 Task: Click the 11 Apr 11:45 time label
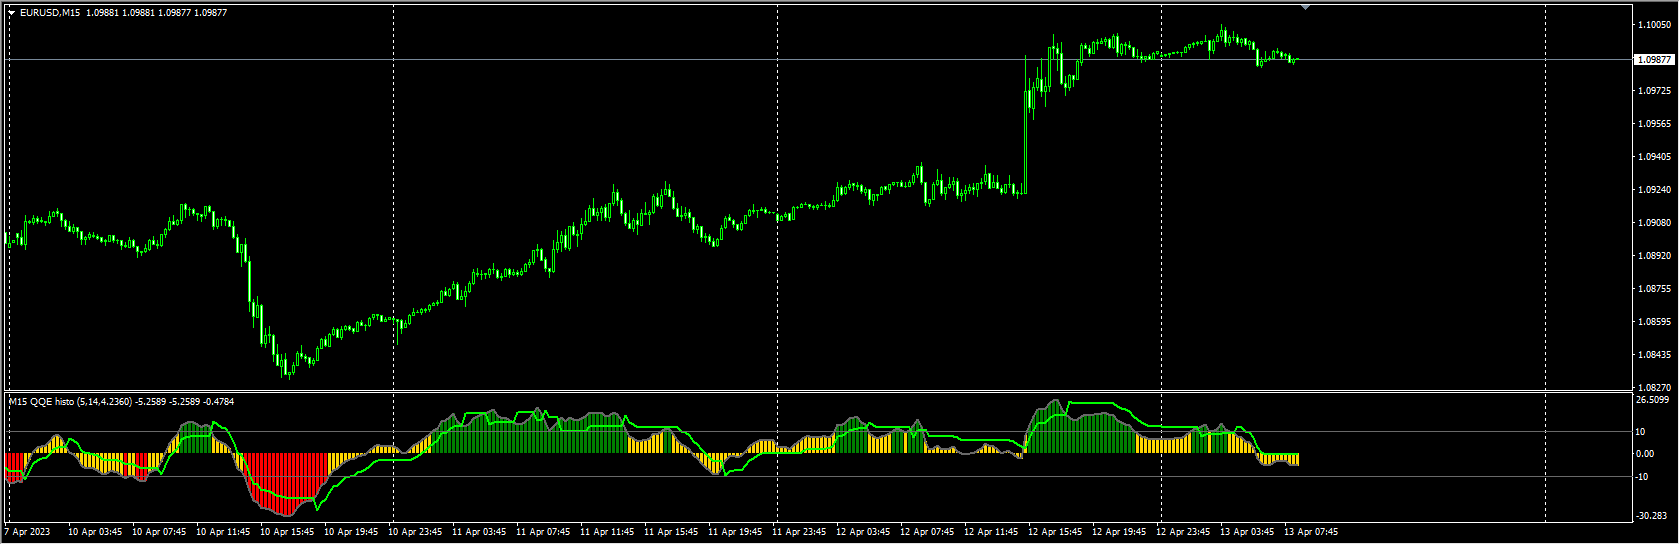[x=607, y=532]
